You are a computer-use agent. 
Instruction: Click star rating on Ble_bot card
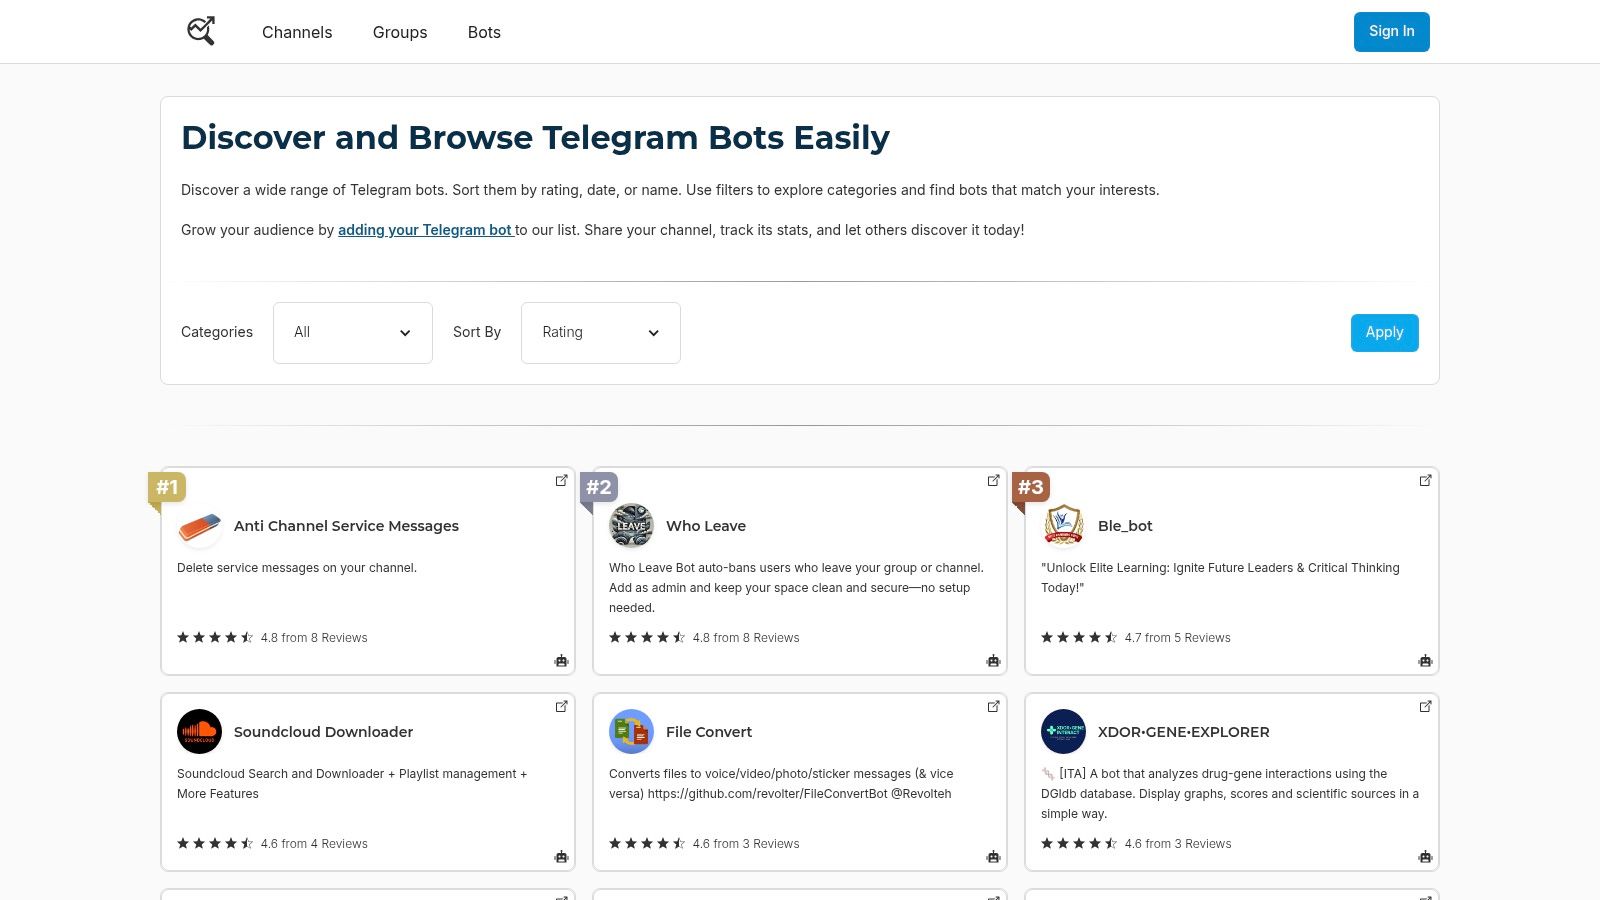[x=1079, y=638]
